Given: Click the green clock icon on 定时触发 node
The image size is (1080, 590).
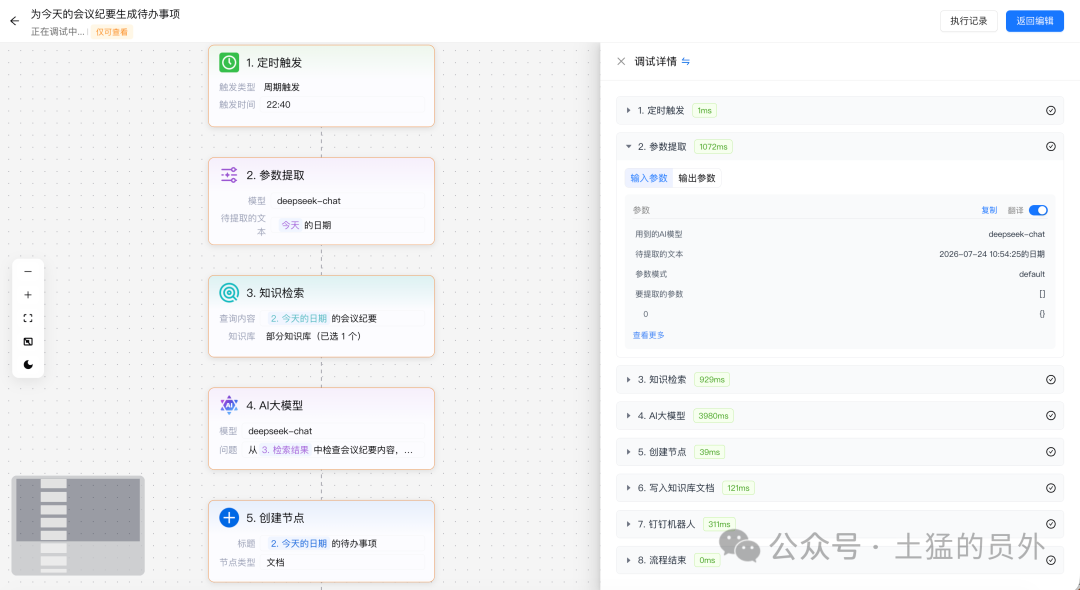Looking at the screenshot, I should pos(229,63).
